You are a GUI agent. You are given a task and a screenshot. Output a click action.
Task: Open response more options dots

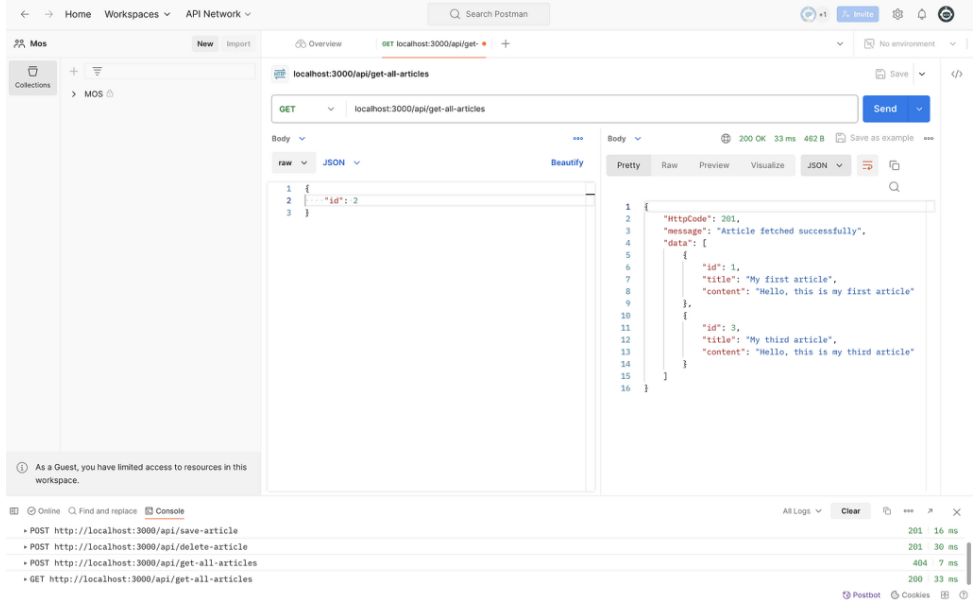point(928,138)
